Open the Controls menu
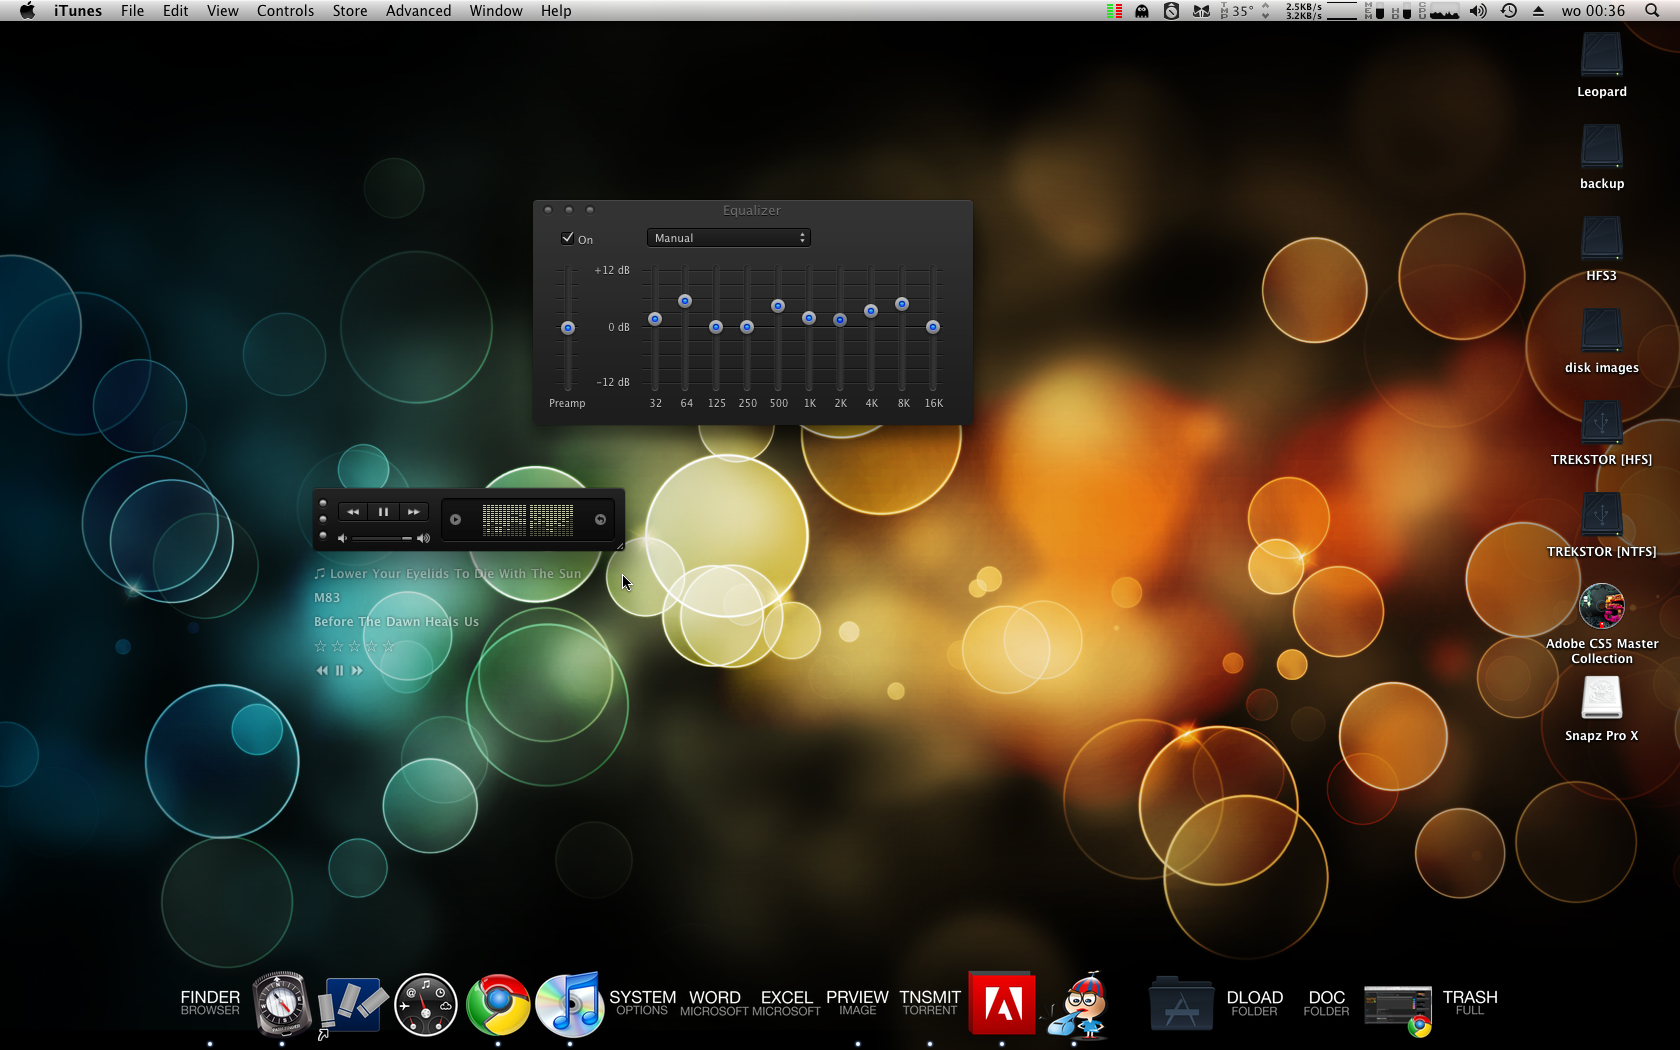The width and height of the screenshot is (1680, 1050). 285,11
